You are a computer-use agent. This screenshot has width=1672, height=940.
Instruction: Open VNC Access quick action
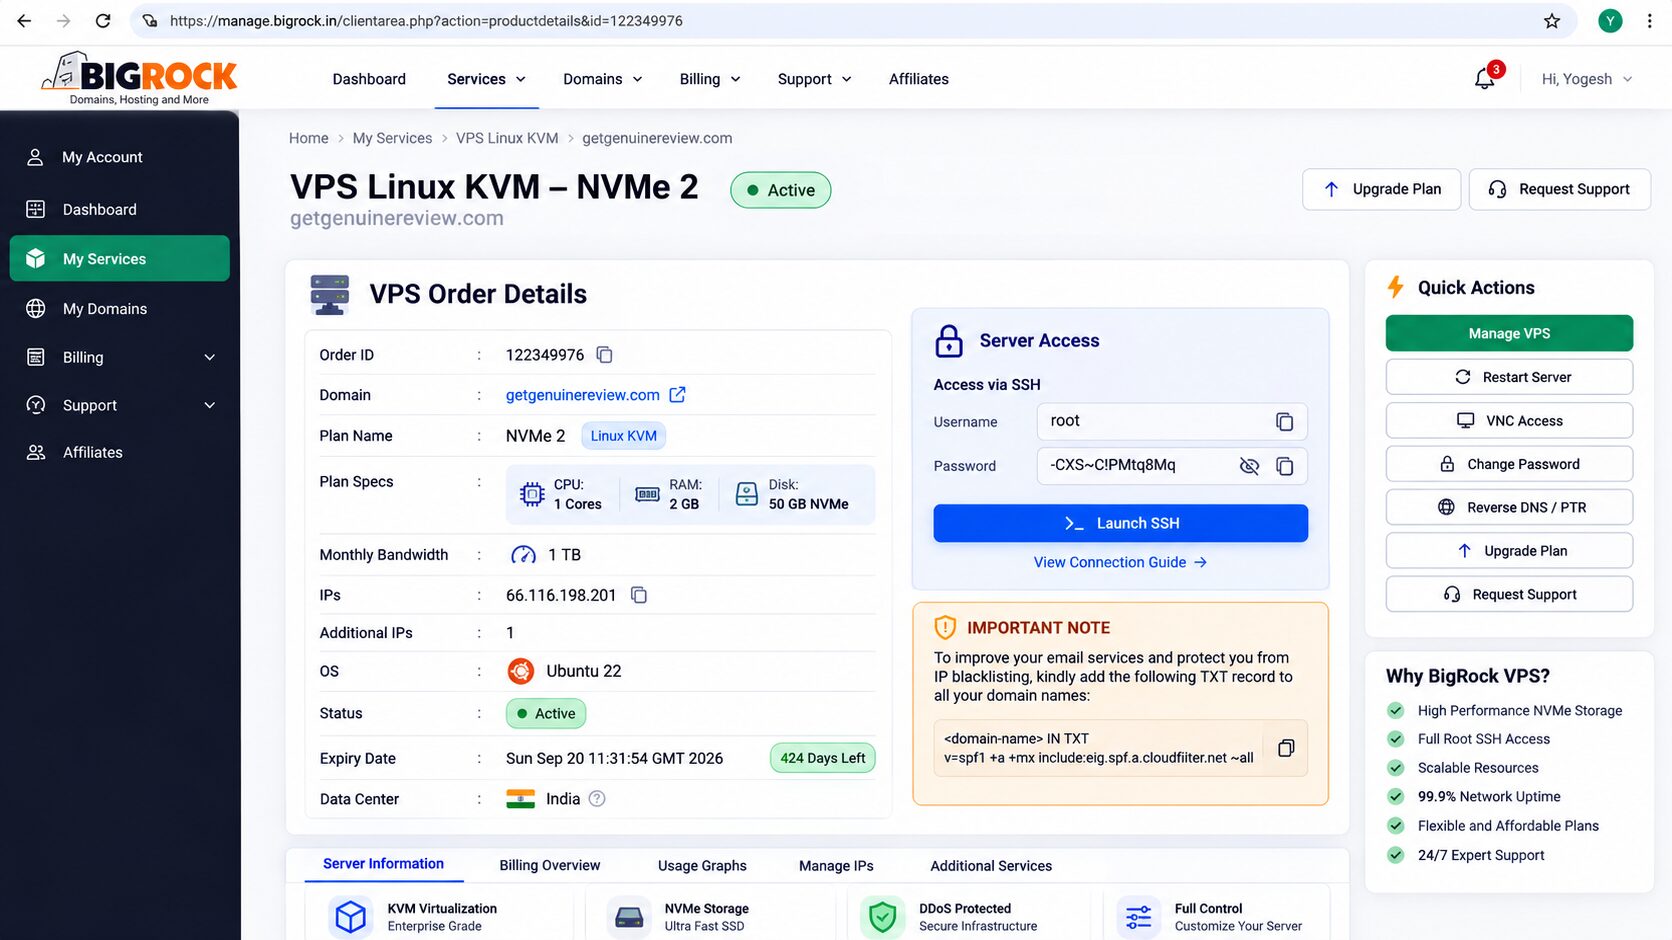click(x=1509, y=421)
